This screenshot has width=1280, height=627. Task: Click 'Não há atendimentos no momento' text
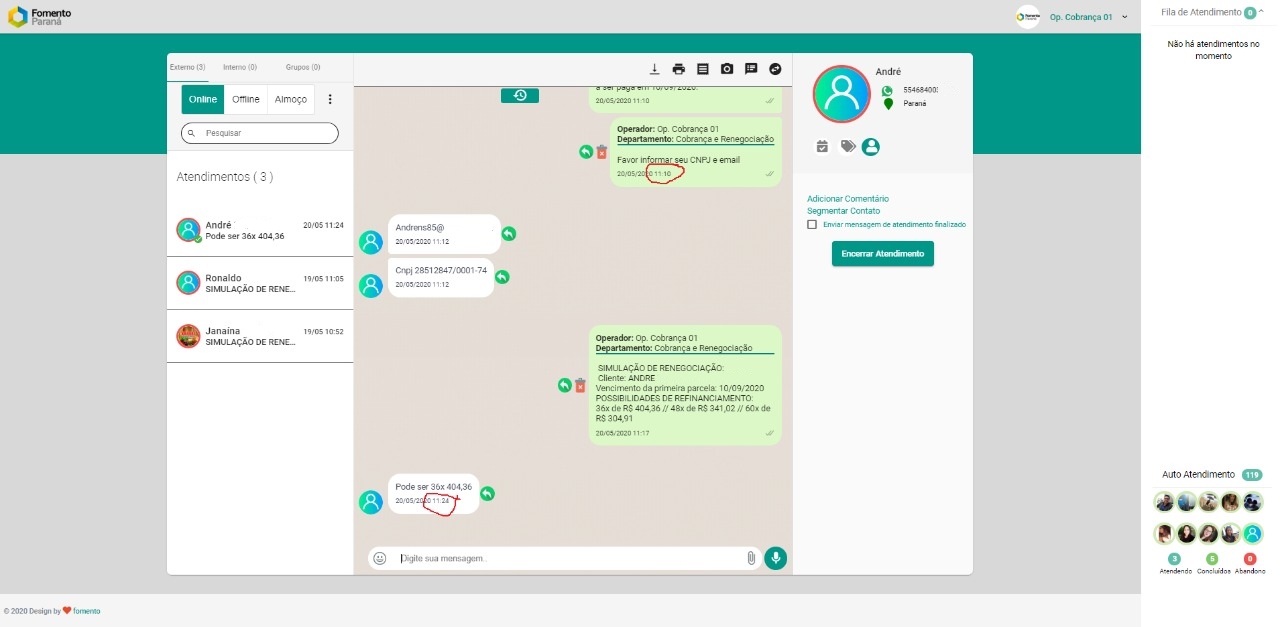coord(1213,50)
